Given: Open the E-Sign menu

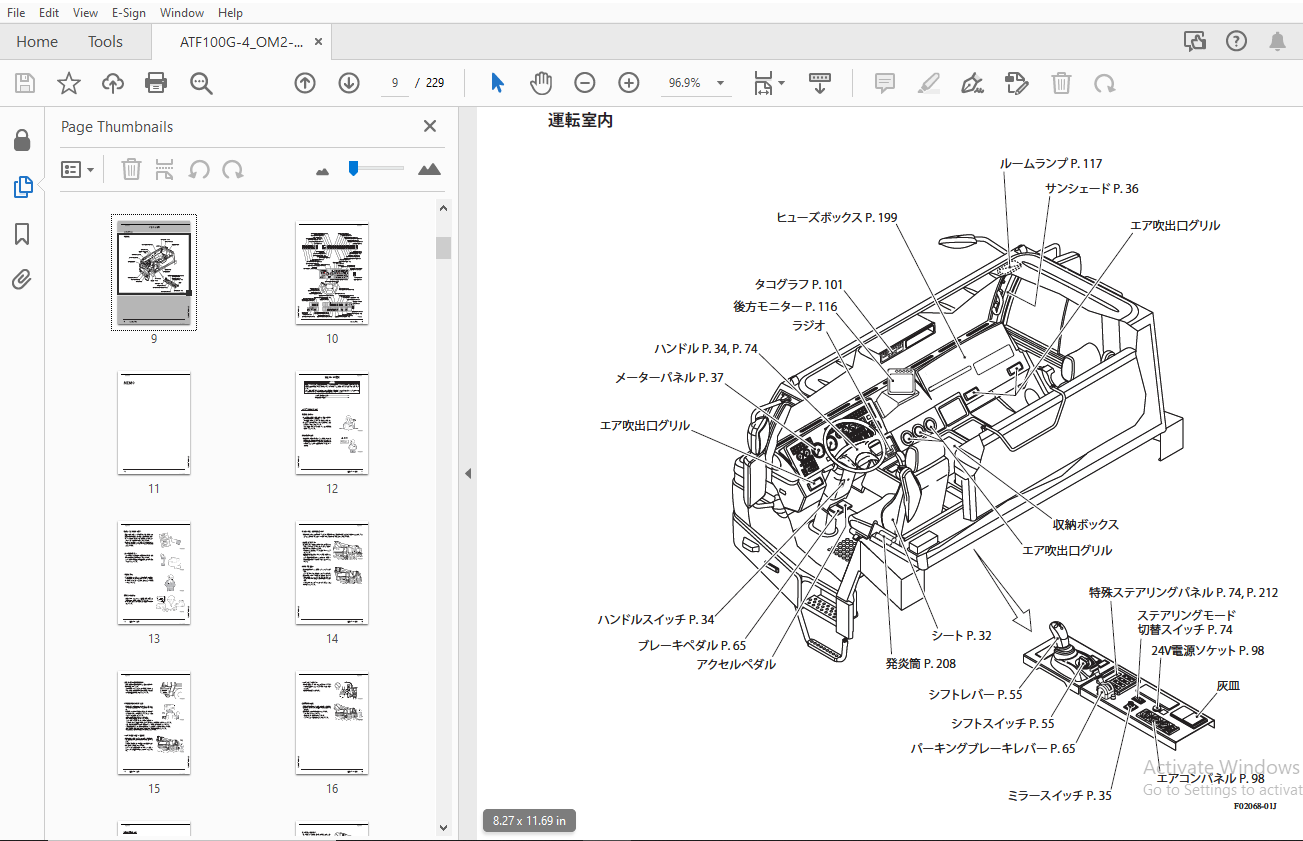Looking at the screenshot, I should [x=129, y=13].
